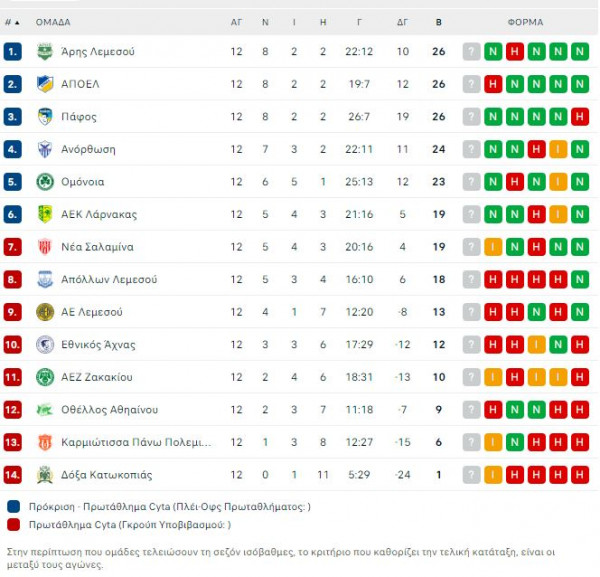
Task: Open the Απόλλων Λεμεσού team page
Action: [x=109, y=279]
